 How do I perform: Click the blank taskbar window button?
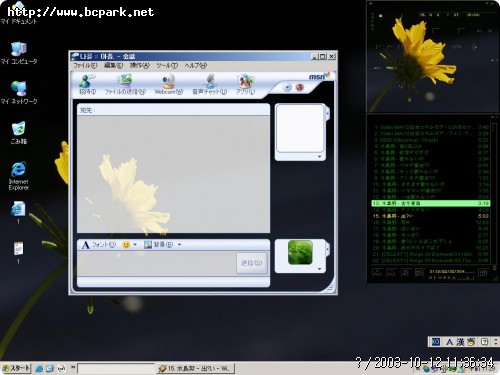(117, 369)
